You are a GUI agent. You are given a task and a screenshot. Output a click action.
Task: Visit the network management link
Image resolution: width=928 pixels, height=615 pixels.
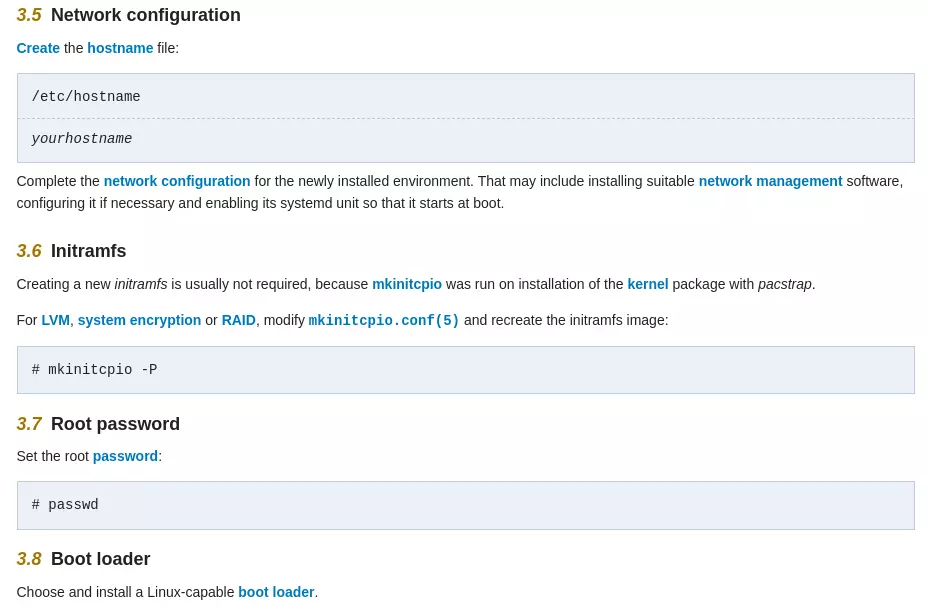[x=770, y=181]
